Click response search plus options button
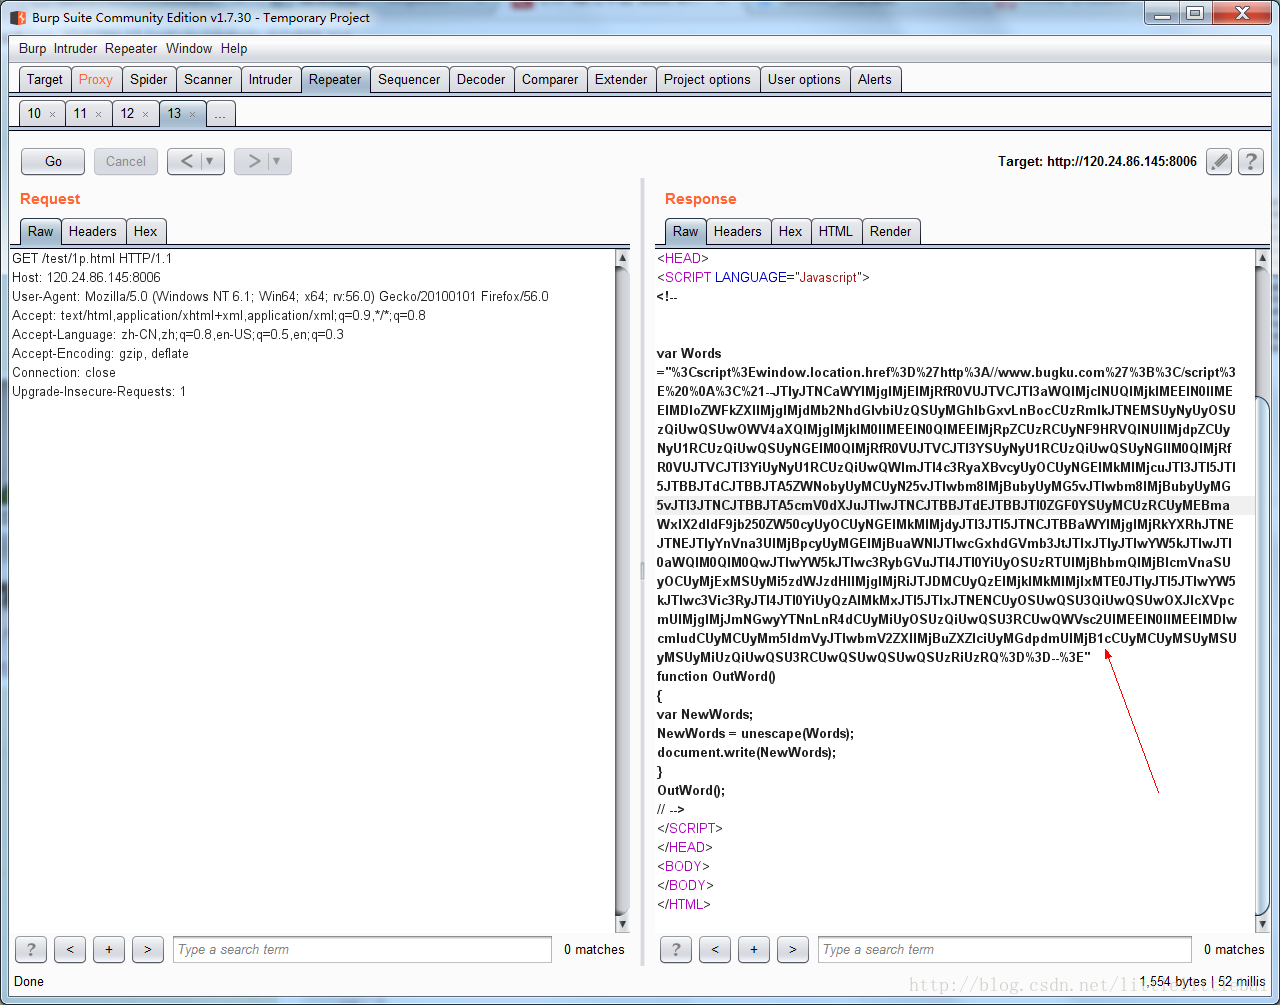 [x=754, y=949]
